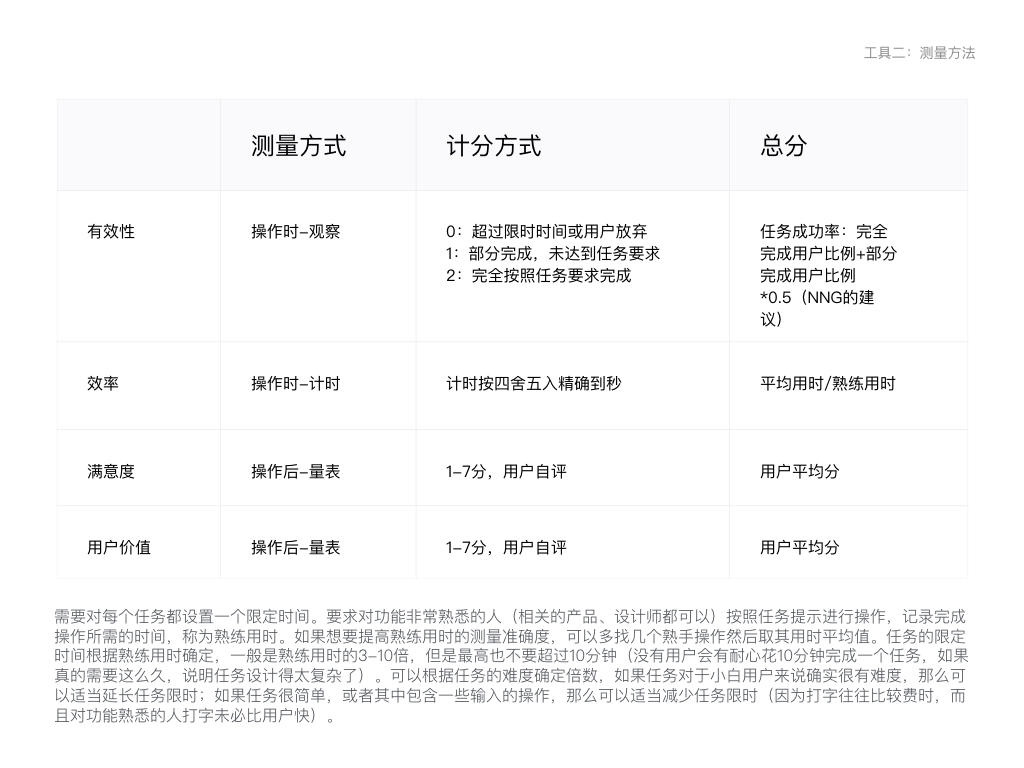Click 操作后-量表 in the 满意度 row
This screenshot has width=1024, height=768.
tap(295, 471)
